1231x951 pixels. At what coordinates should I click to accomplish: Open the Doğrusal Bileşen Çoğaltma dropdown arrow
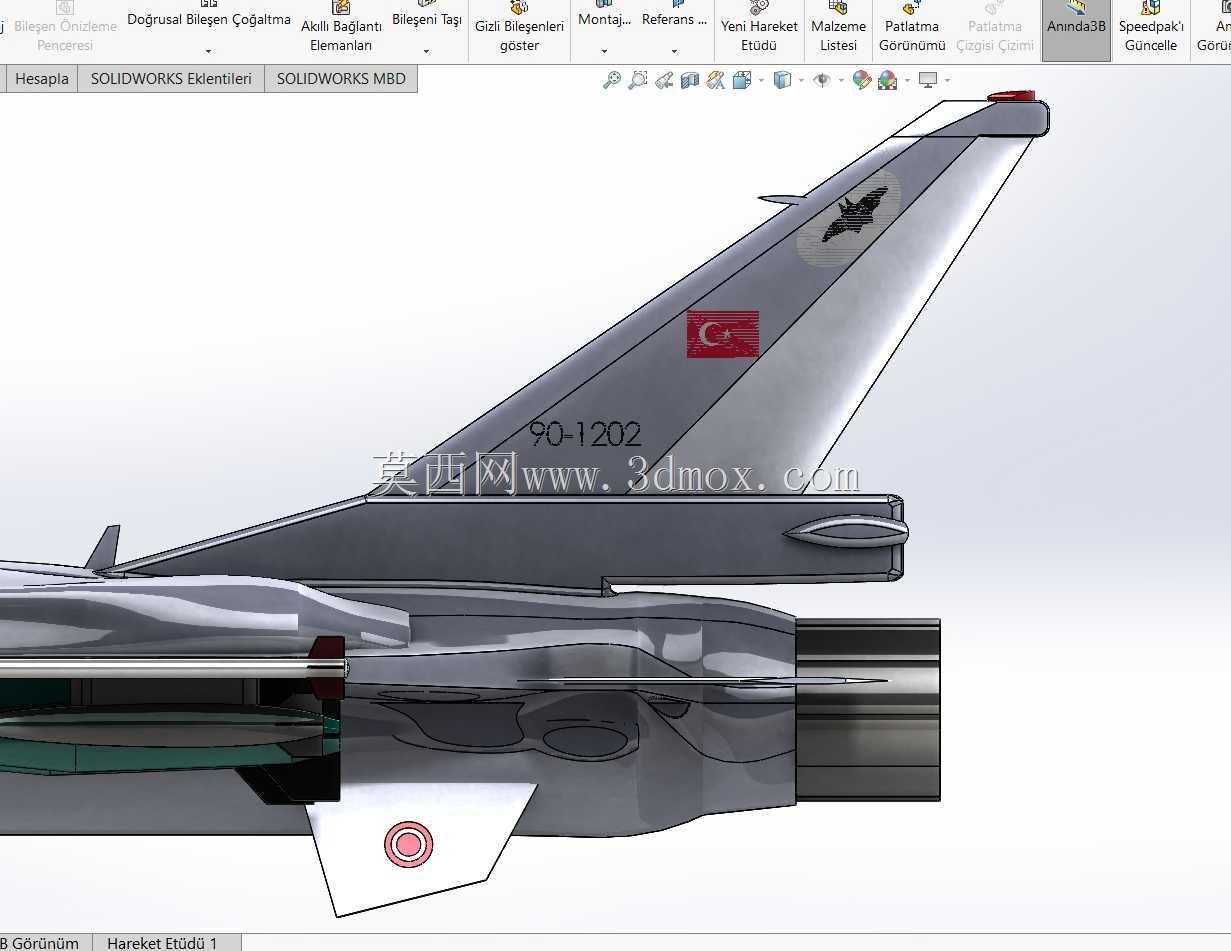tap(209, 51)
